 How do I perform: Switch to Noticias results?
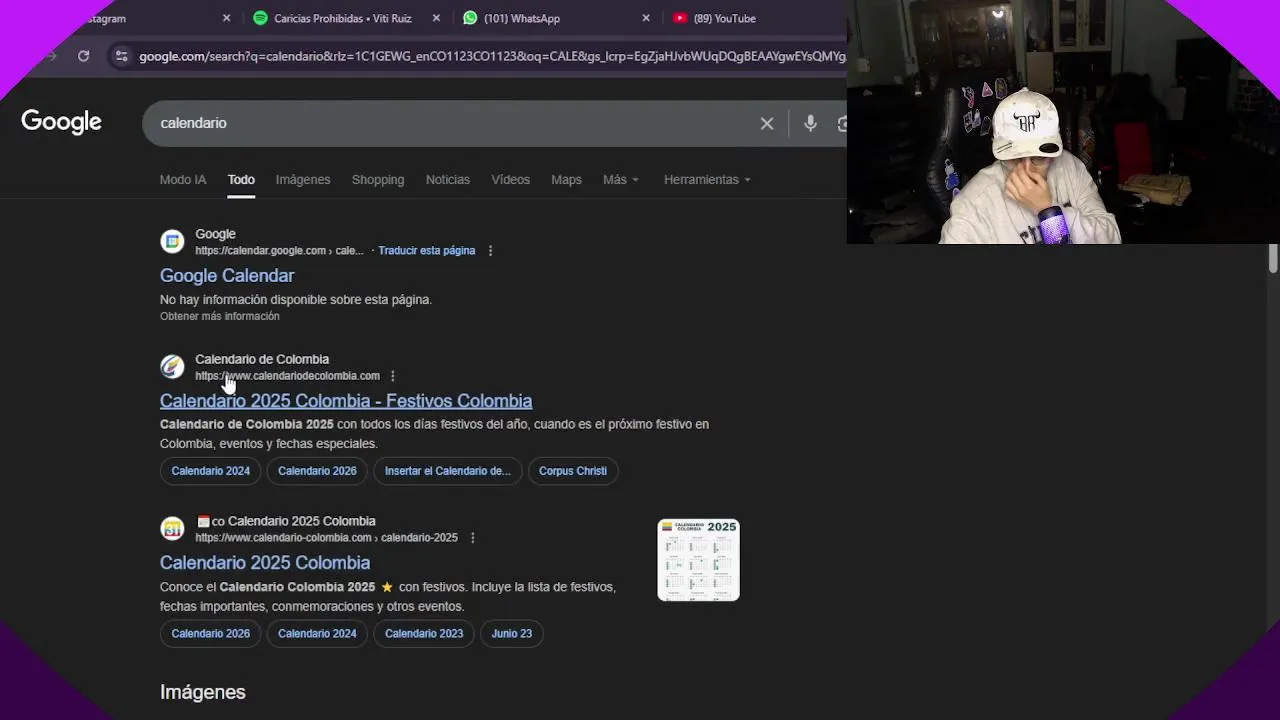pyautogui.click(x=448, y=180)
